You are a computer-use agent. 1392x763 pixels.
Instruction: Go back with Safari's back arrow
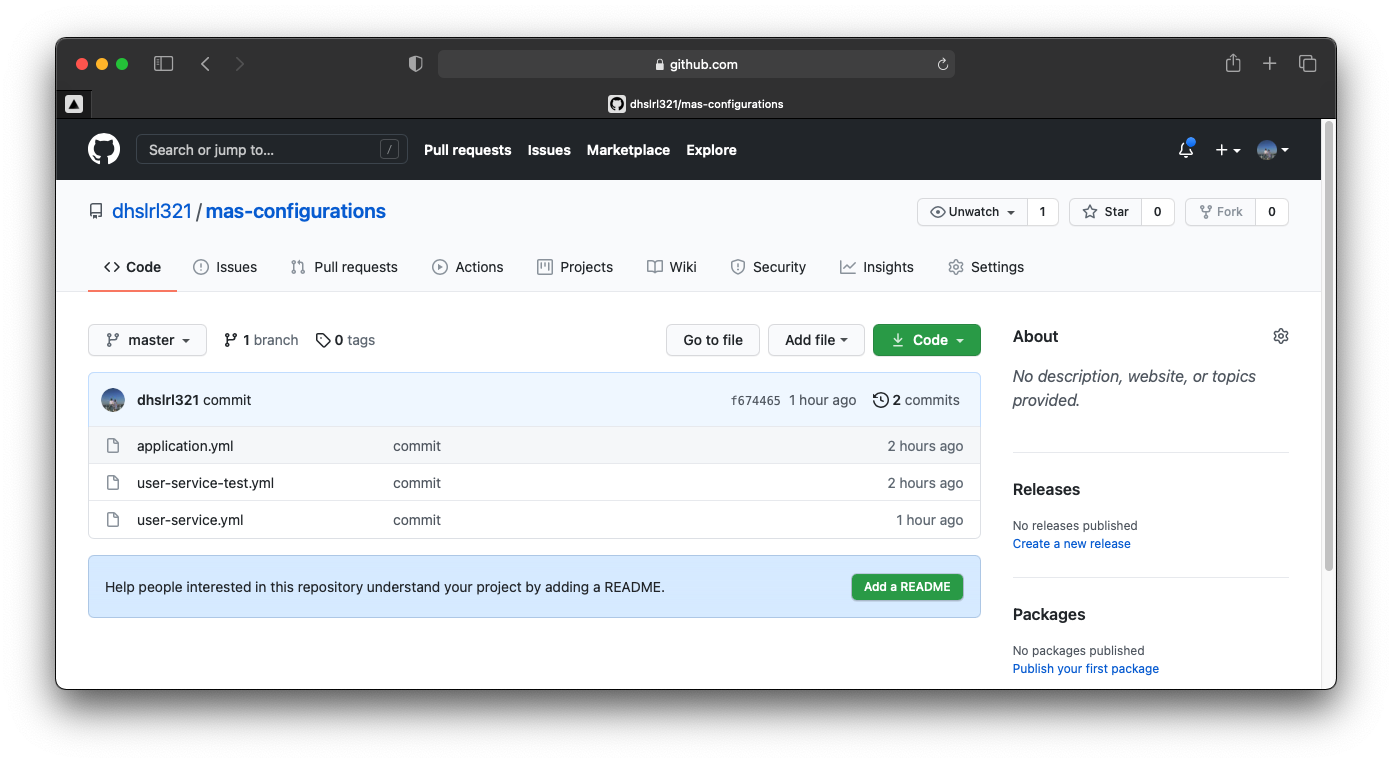205,64
